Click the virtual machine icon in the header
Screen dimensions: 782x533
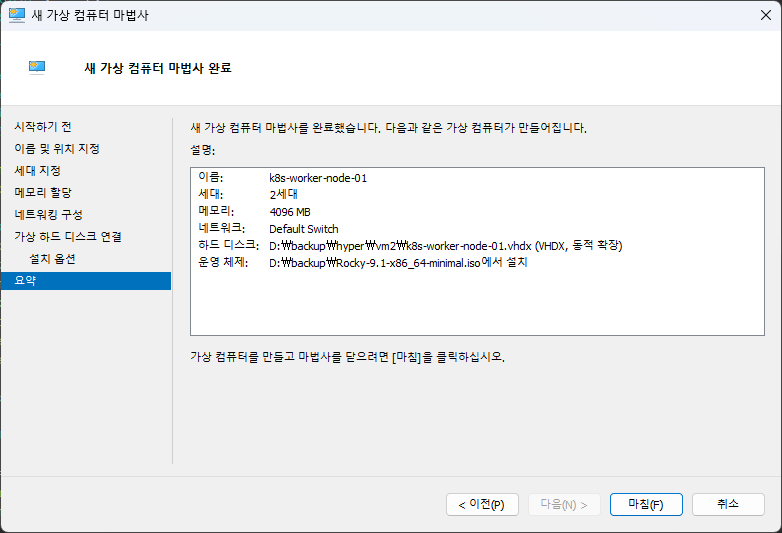tap(37, 68)
